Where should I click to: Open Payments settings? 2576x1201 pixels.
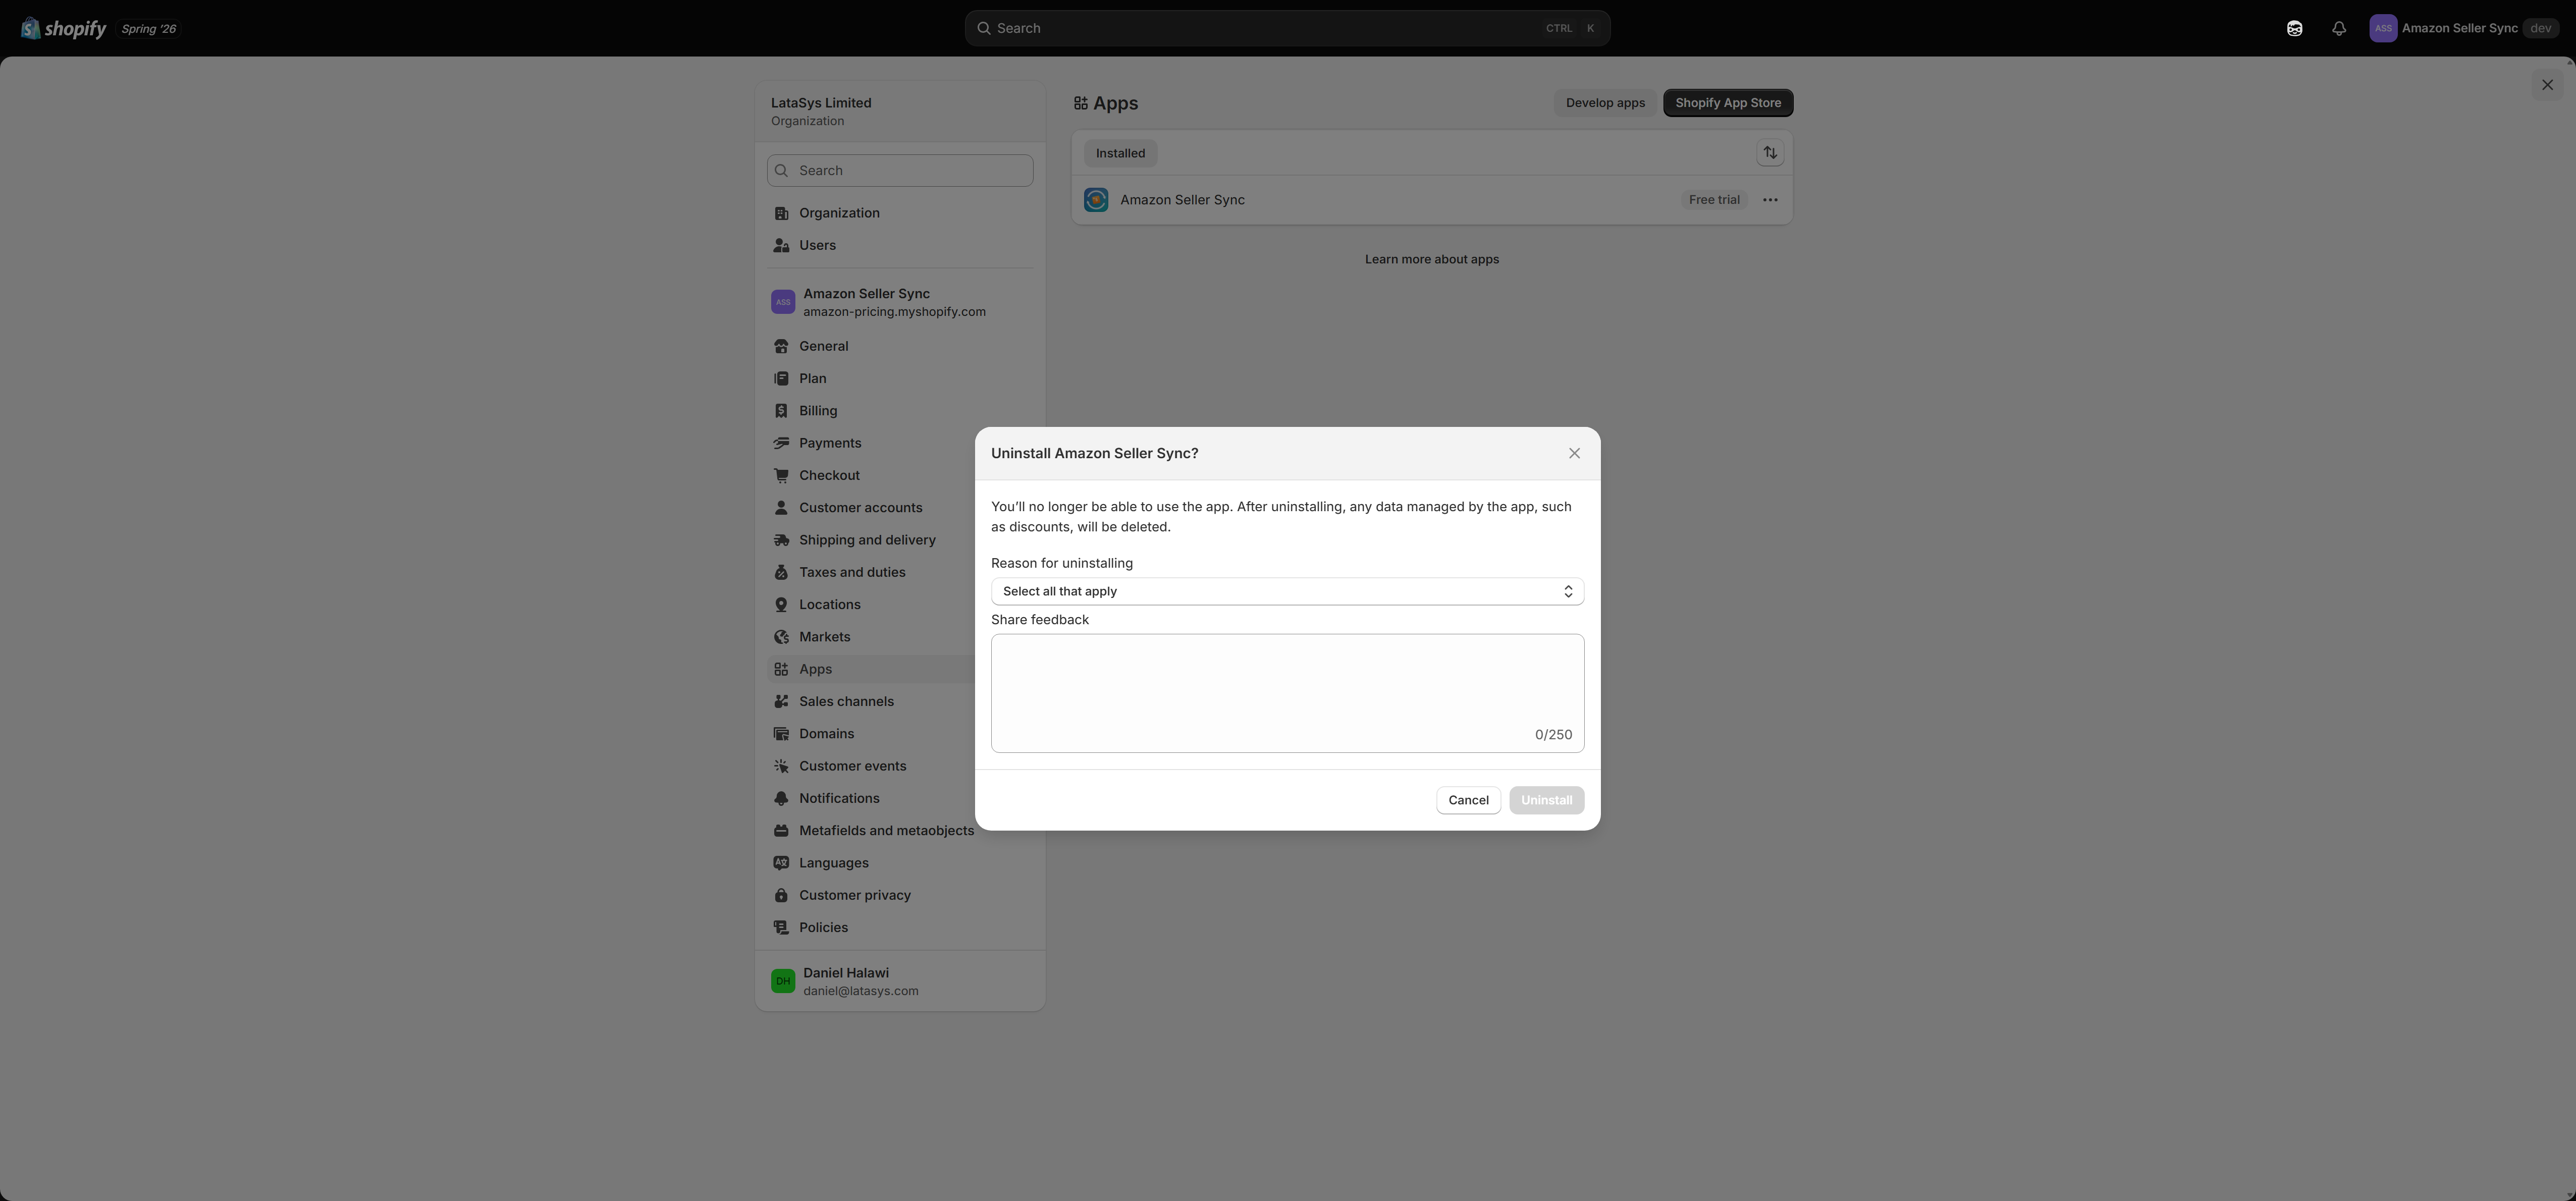871,443
